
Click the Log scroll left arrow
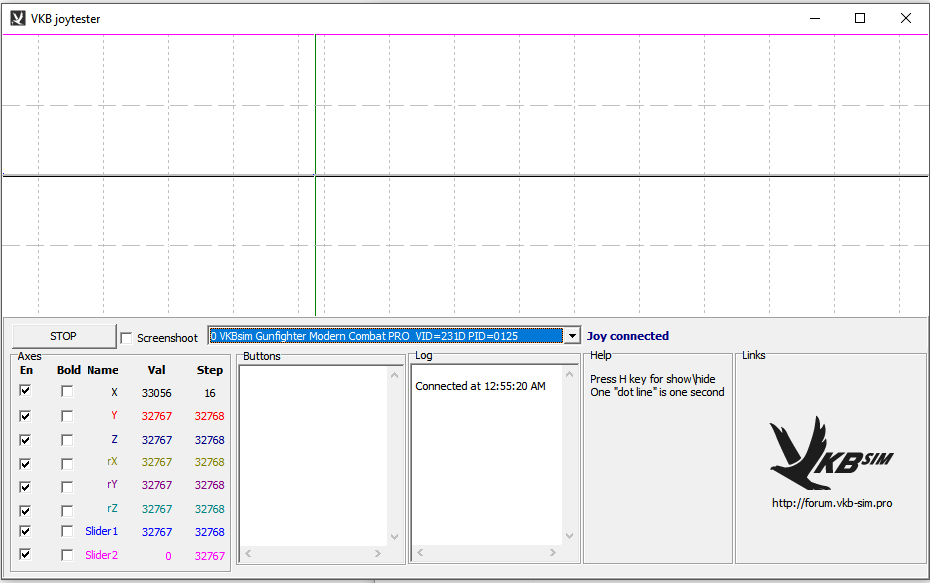[420, 552]
